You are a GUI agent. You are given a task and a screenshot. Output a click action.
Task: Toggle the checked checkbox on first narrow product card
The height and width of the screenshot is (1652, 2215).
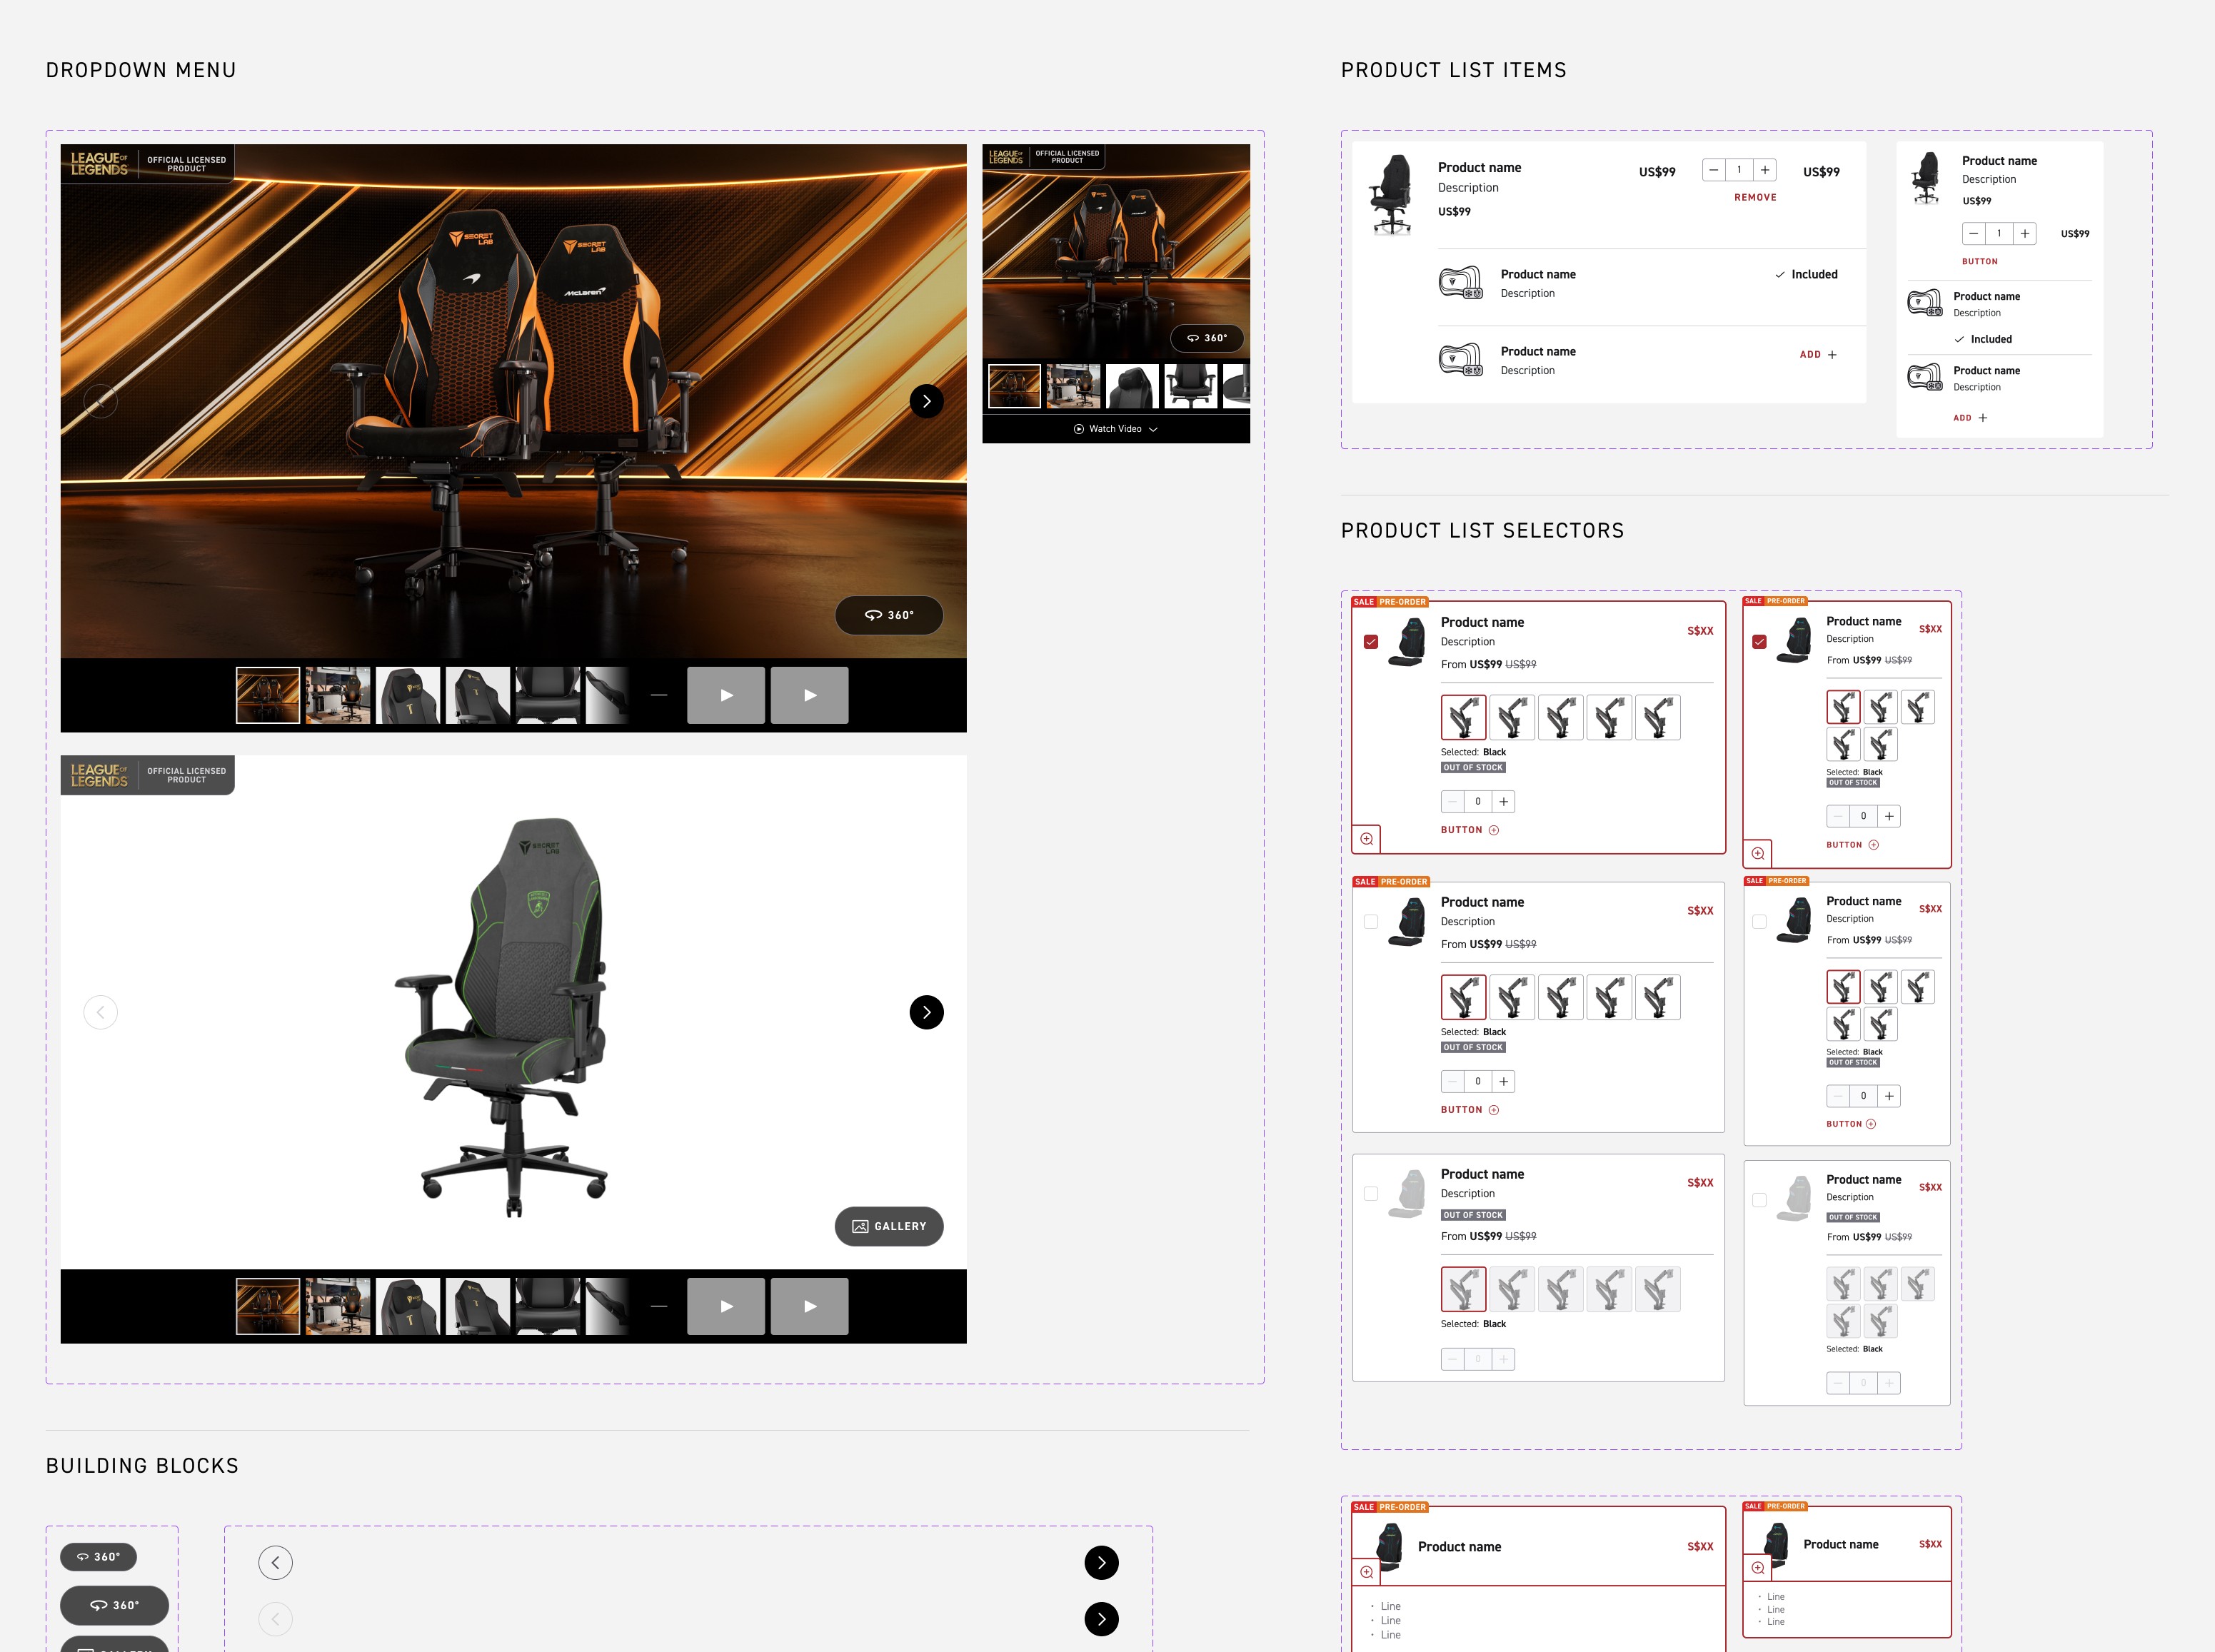click(x=1759, y=642)
